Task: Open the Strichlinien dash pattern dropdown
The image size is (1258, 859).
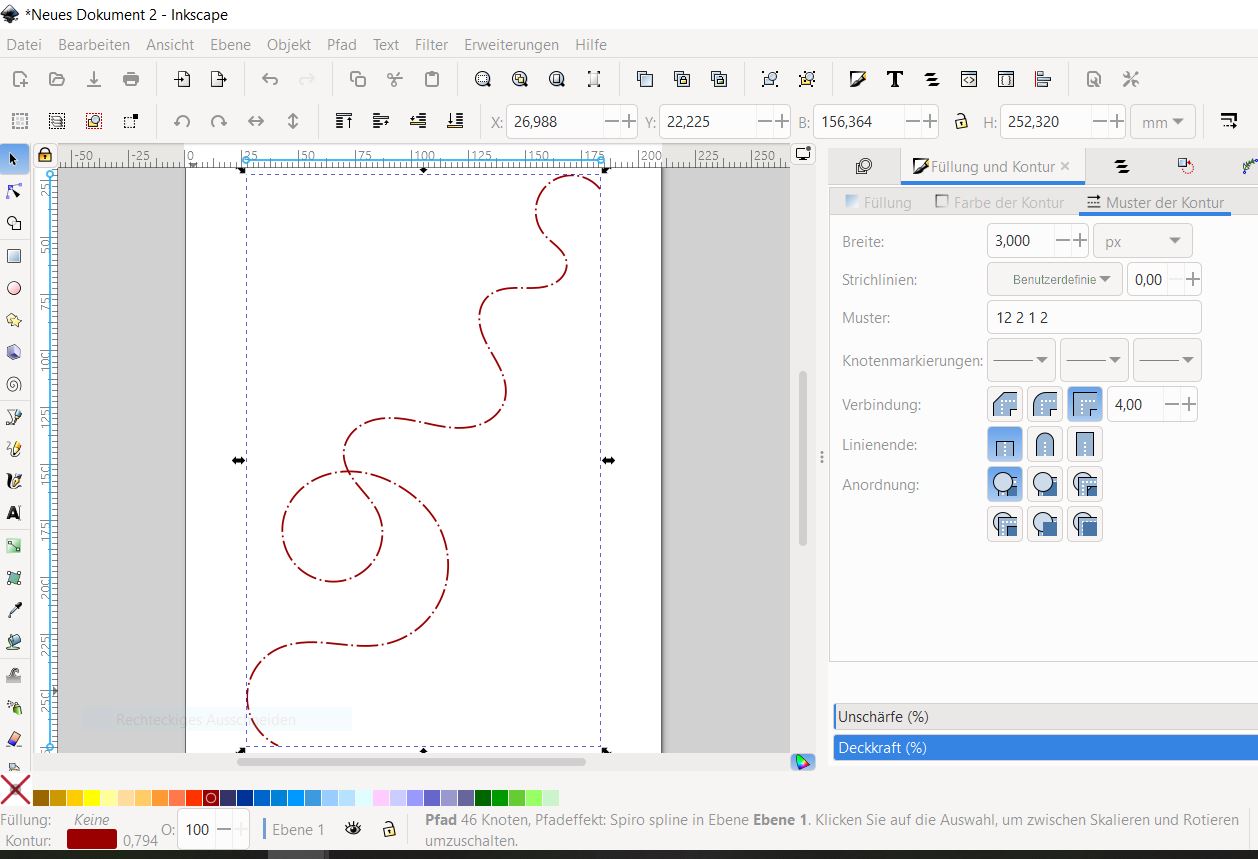Action: point(1054,280)
